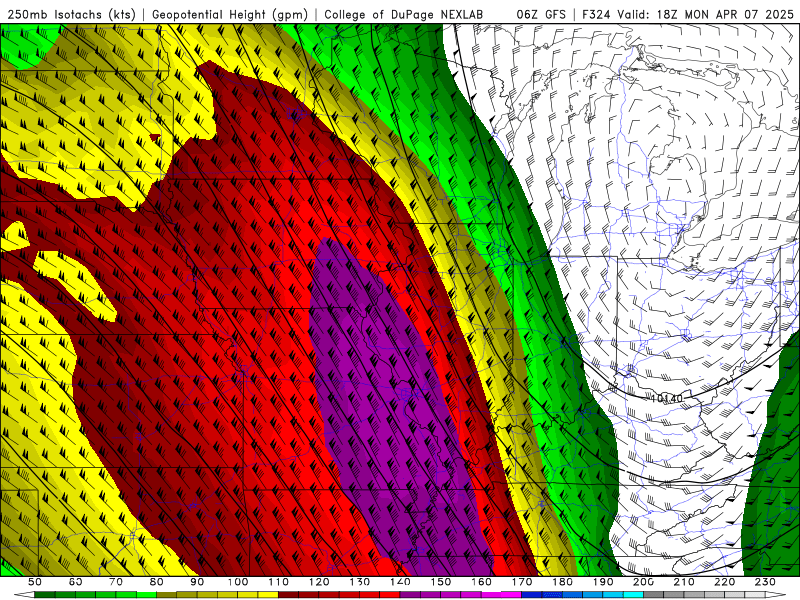
Task: Click the legend value '120'
Action: pyautogui.click(x=319, y=582)
